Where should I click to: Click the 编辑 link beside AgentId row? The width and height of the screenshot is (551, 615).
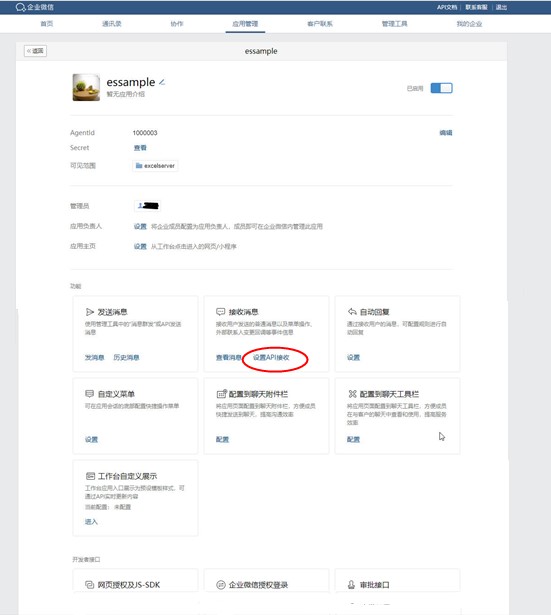click(446, 133)
